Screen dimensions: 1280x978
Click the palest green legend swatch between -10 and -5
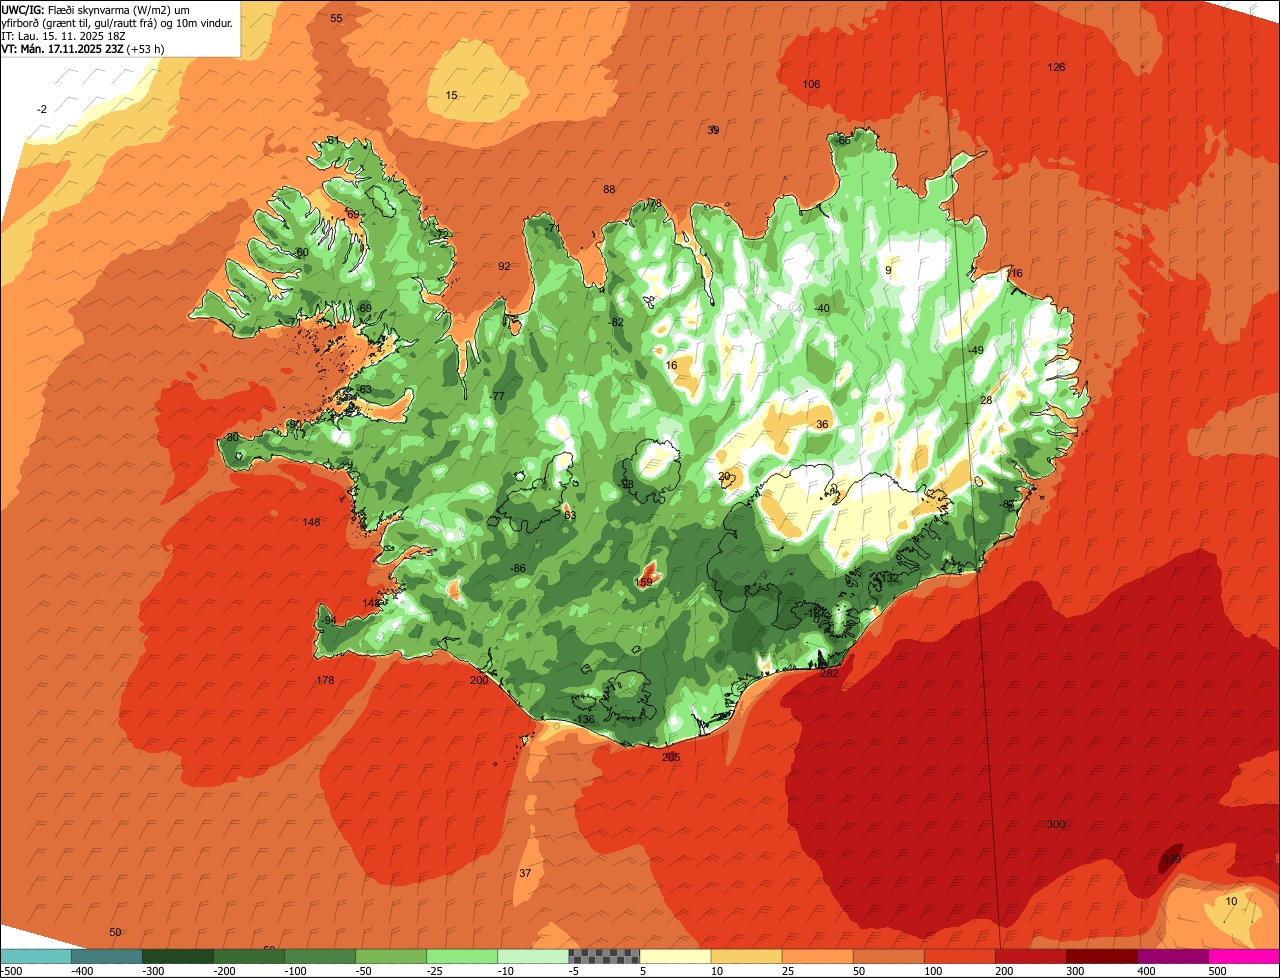pos(533,956)
